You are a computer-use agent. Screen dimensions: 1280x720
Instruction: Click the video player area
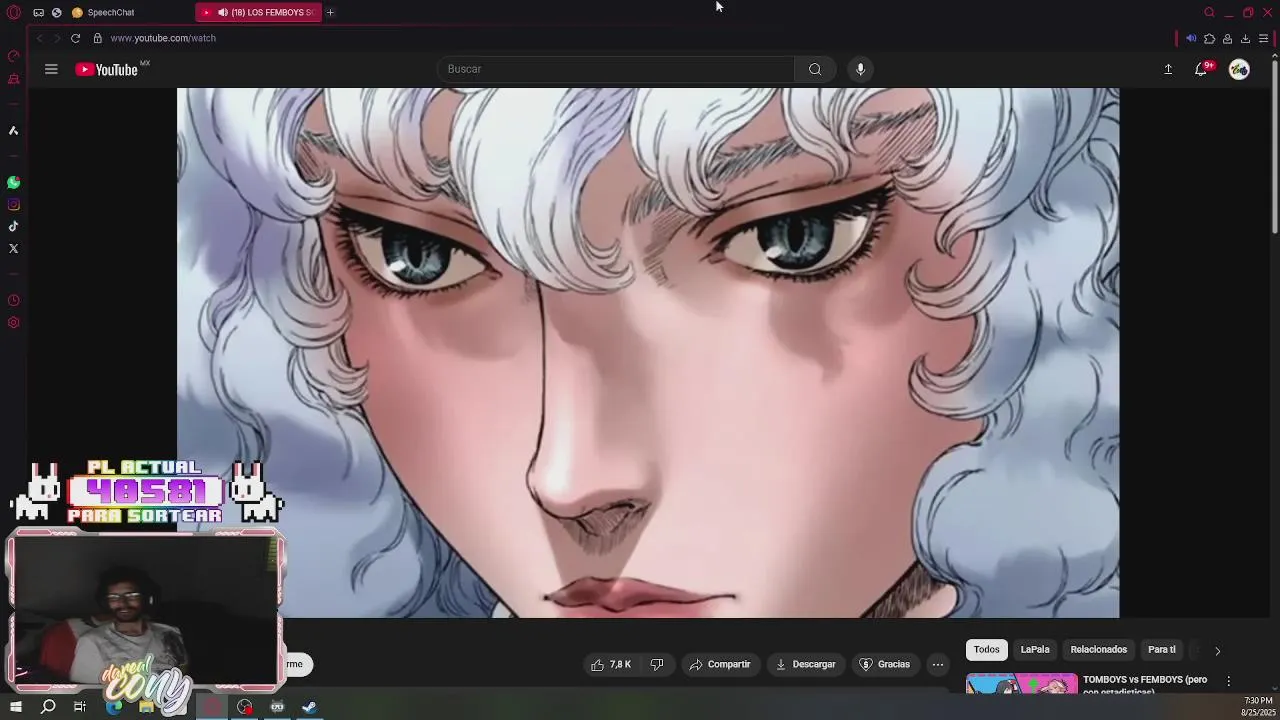pyautogui.click(x=648, y=353)
